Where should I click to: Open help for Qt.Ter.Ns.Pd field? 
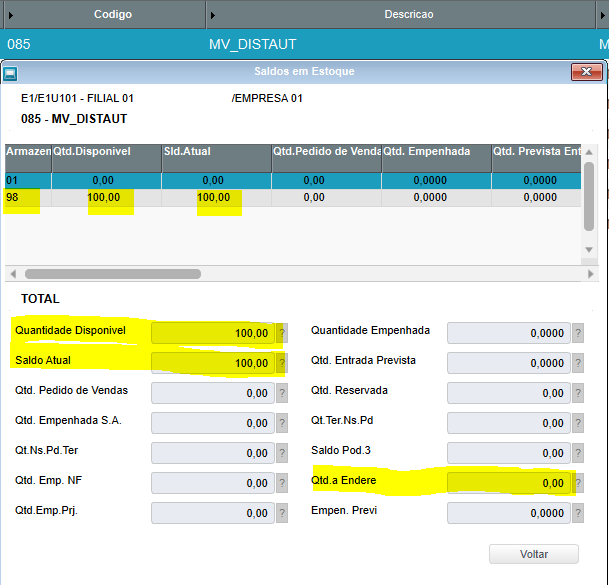click(578, 423)
